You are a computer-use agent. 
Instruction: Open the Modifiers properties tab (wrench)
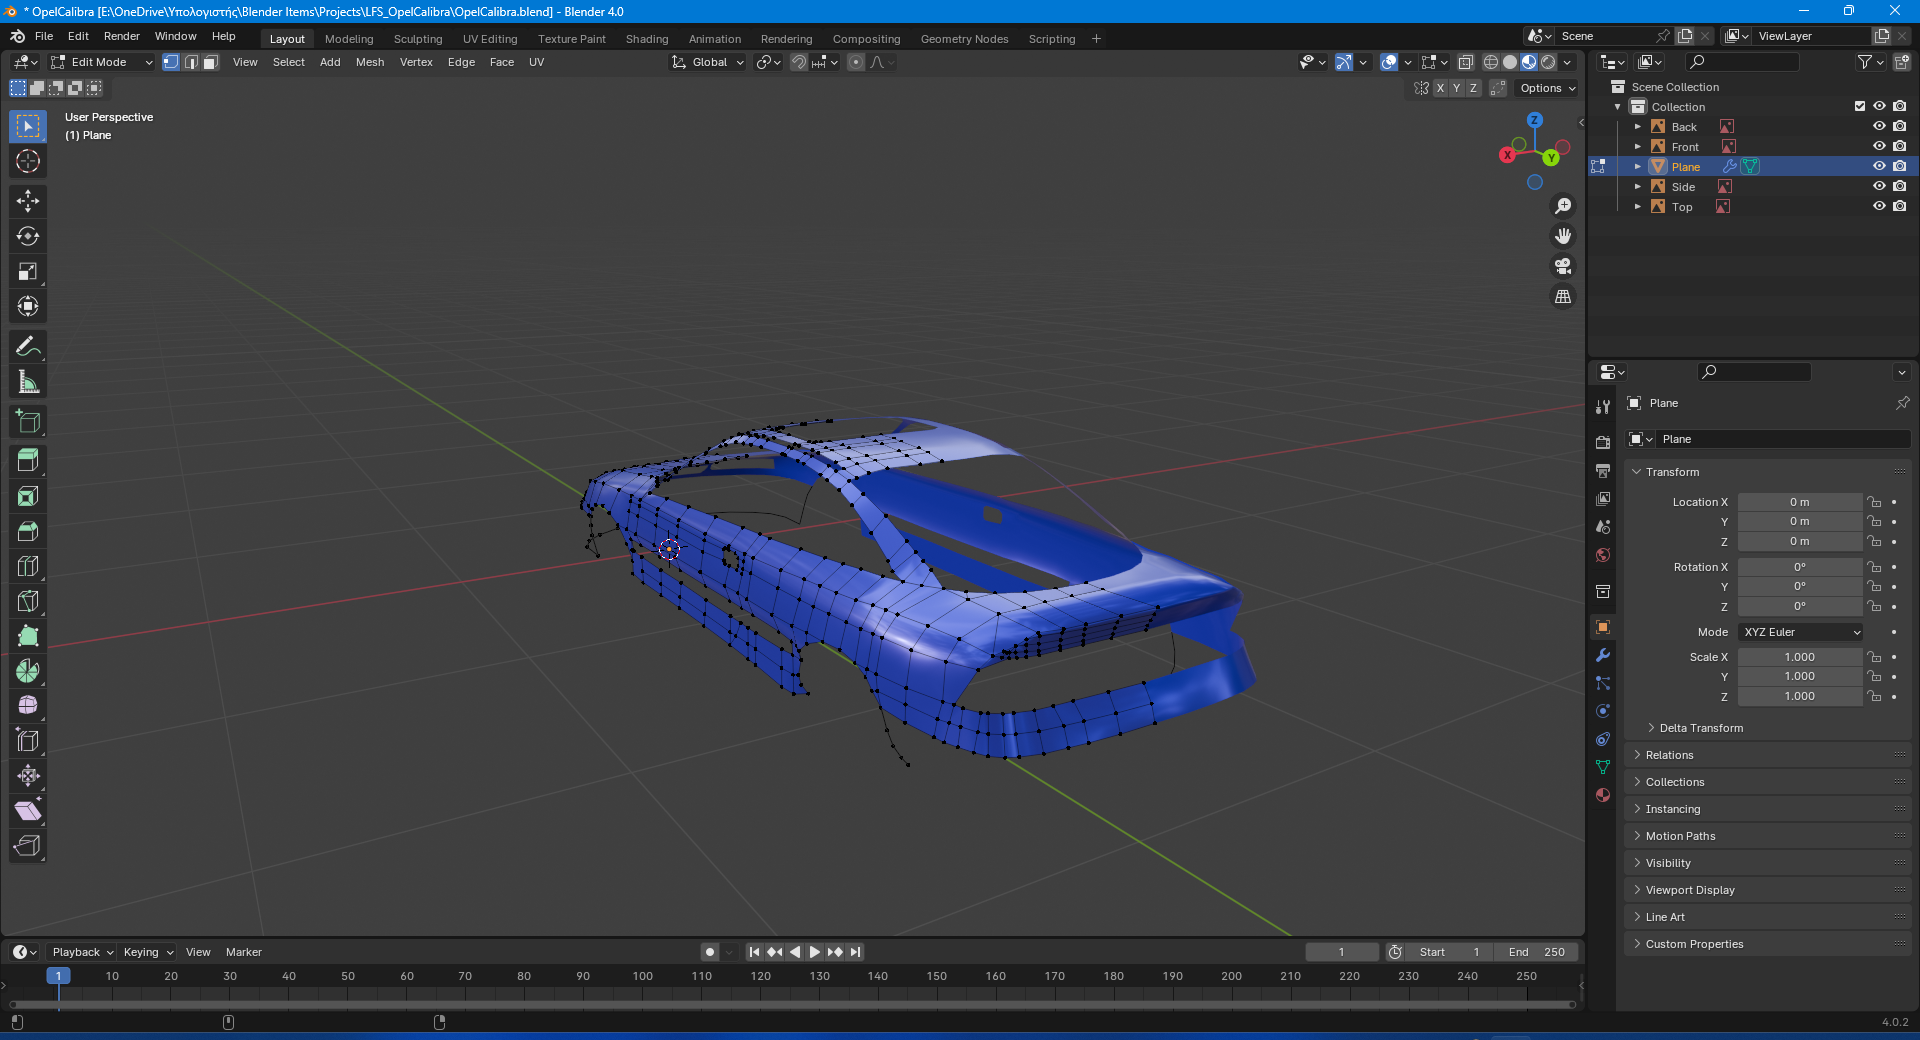(1603, 655)
